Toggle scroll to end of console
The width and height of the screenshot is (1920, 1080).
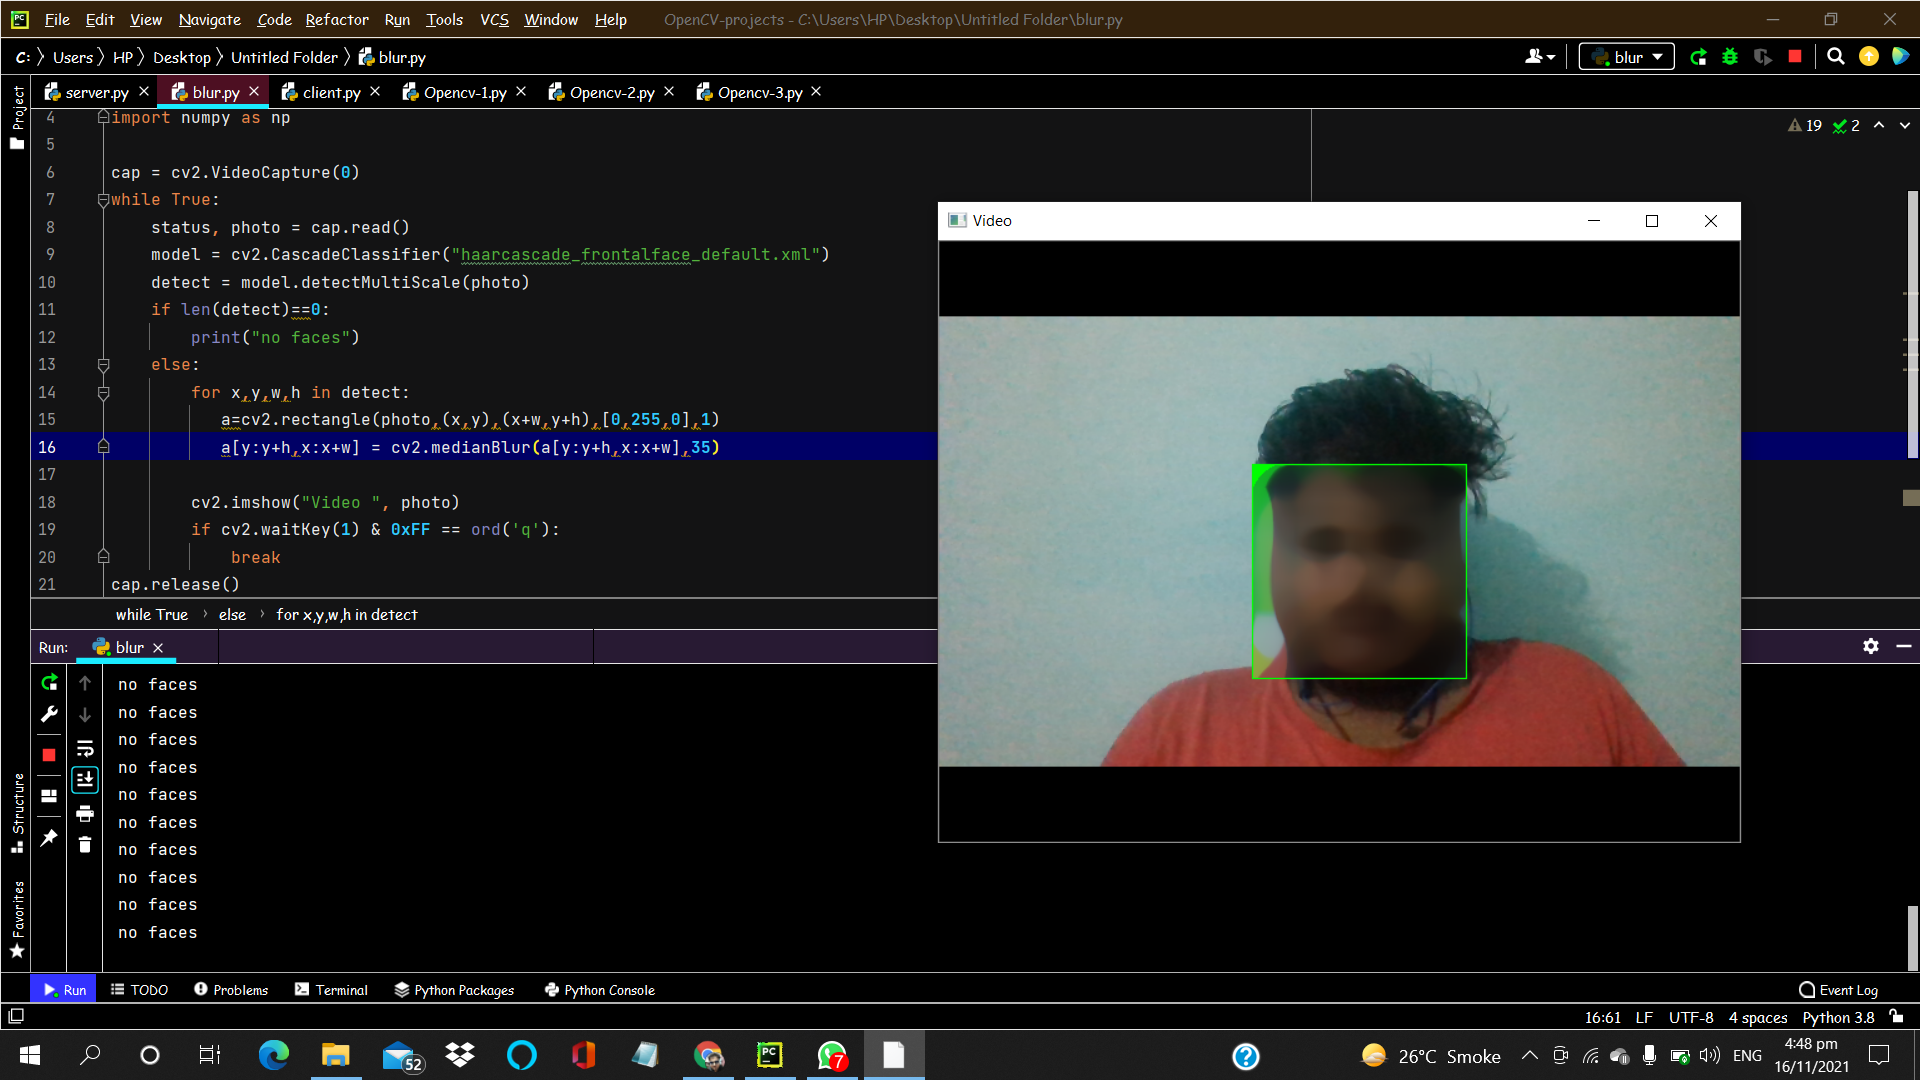85,779
